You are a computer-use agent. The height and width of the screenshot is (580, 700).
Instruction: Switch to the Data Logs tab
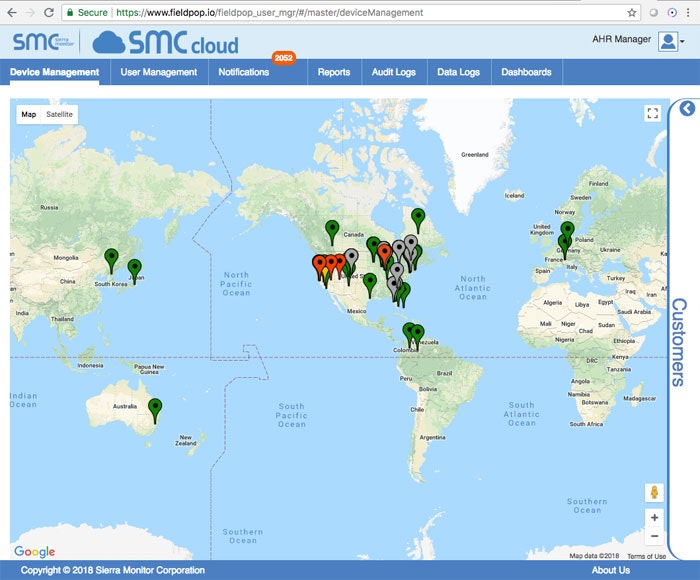click(x=458, y=72)
